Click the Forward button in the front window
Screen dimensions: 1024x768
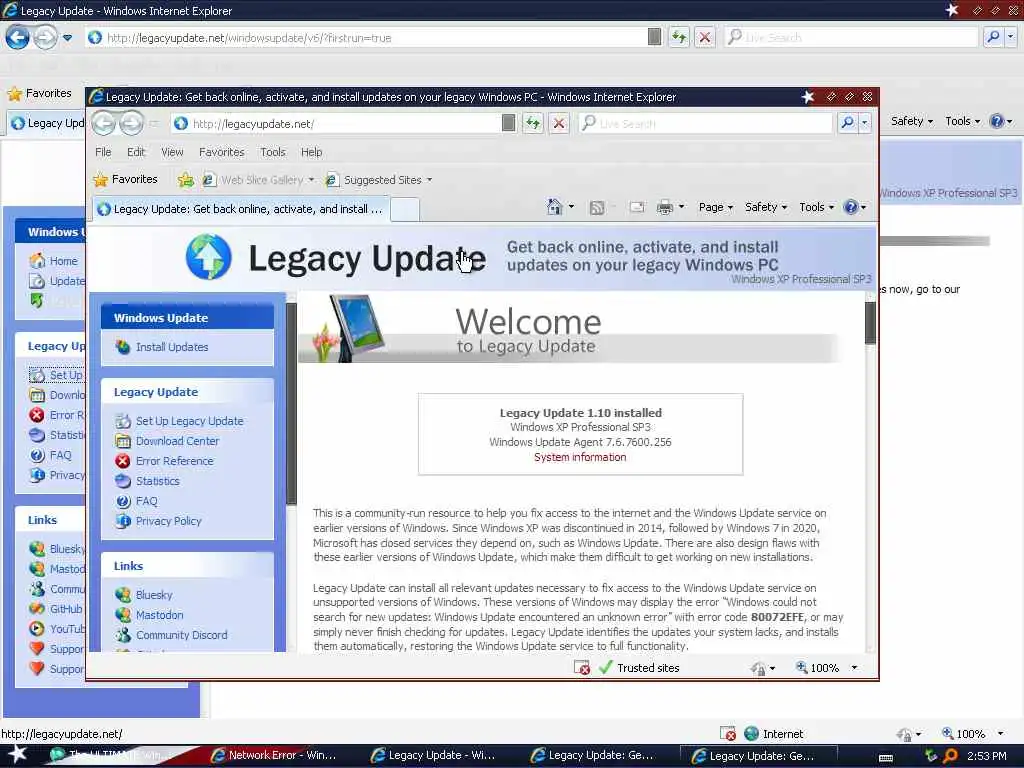click(x=131, y=123)
